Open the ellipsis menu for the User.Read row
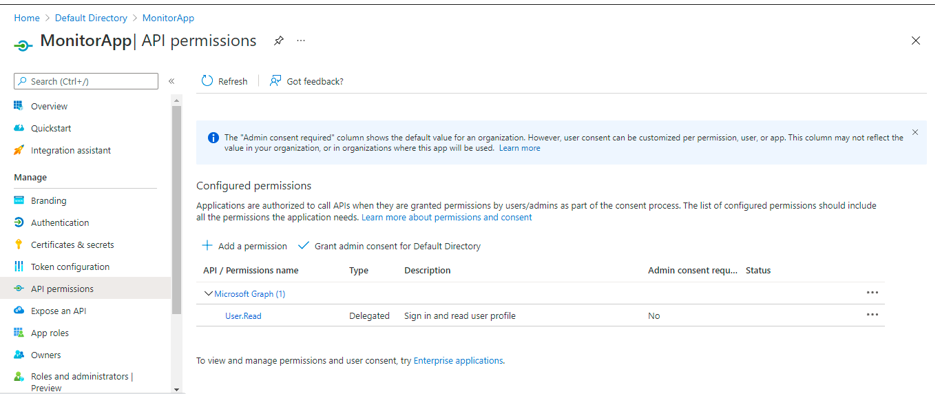 point(872,315)
